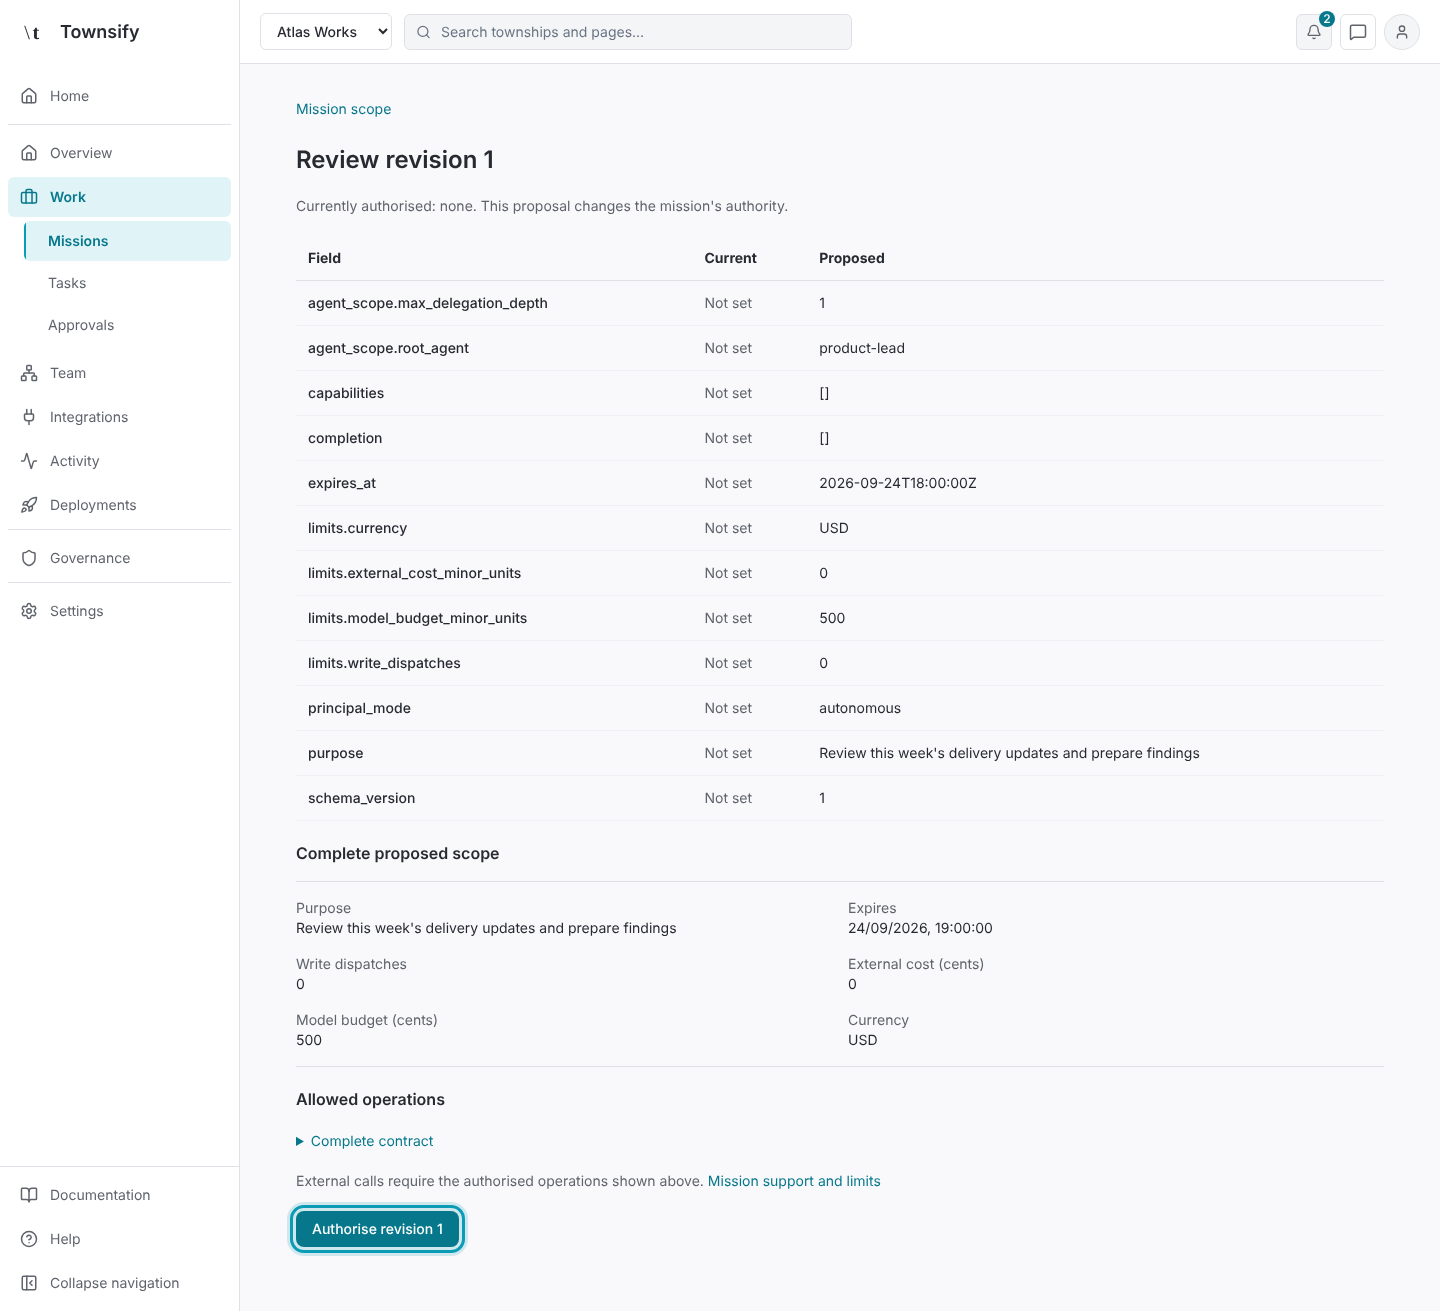The width and height of the screenshot is (1440, 1311).
Task: Click the Overview sidebar icon
Action: (29, 153)
